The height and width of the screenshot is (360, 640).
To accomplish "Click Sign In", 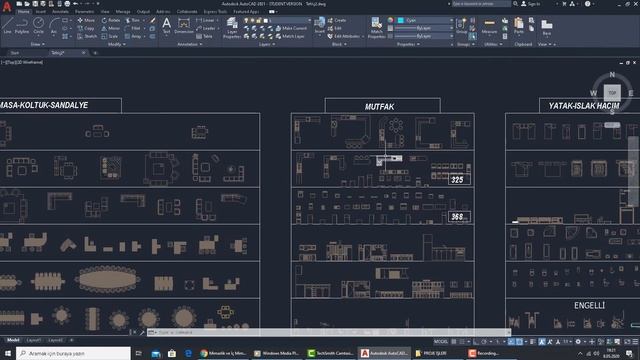I will point(530,4).
